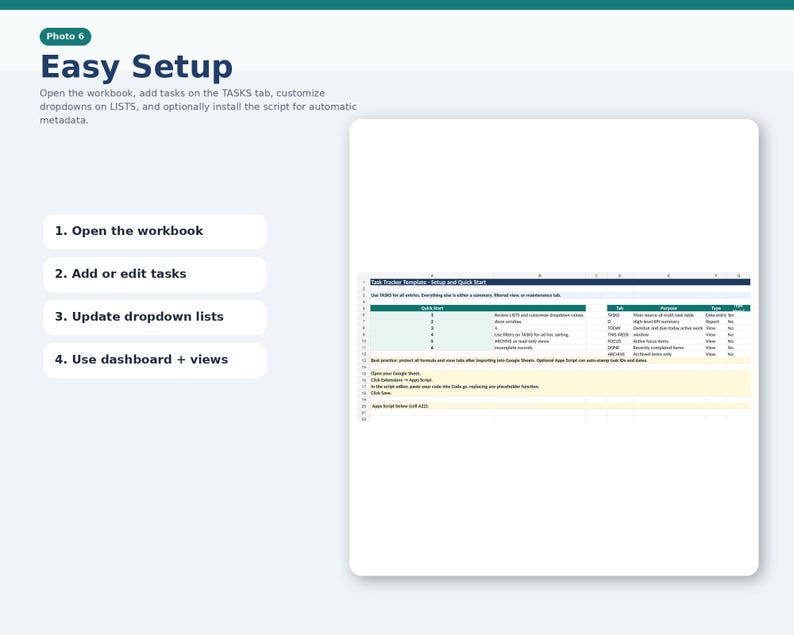Click Quick Start step number 1 cell
Screen dimensions: 794x635
point(432,315)
